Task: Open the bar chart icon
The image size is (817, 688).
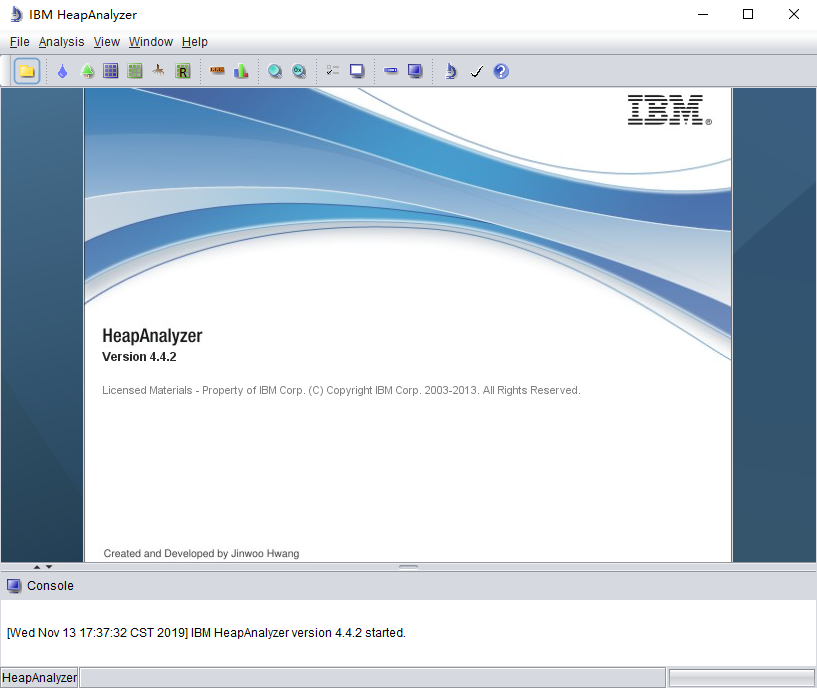Action: point(241,71)
